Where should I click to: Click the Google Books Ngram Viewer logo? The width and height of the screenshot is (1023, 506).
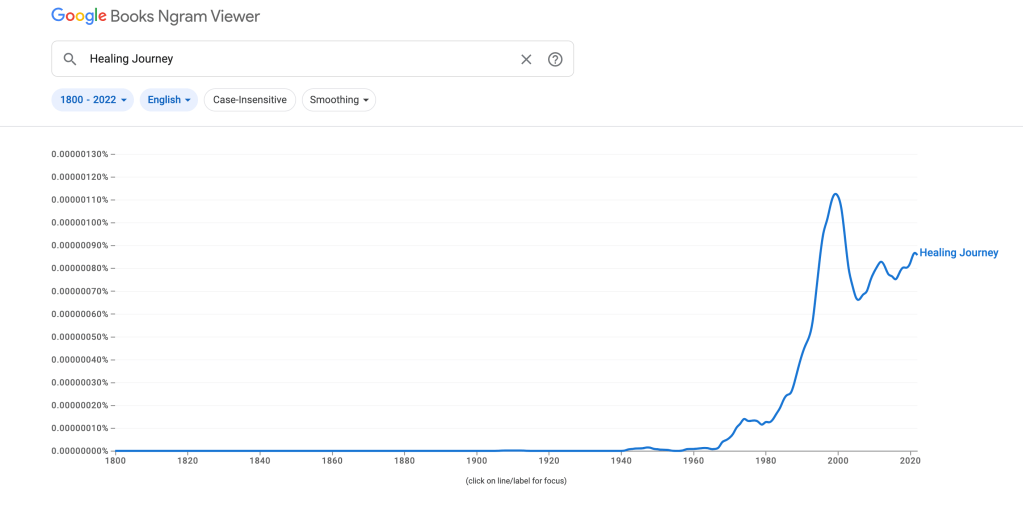155,16
